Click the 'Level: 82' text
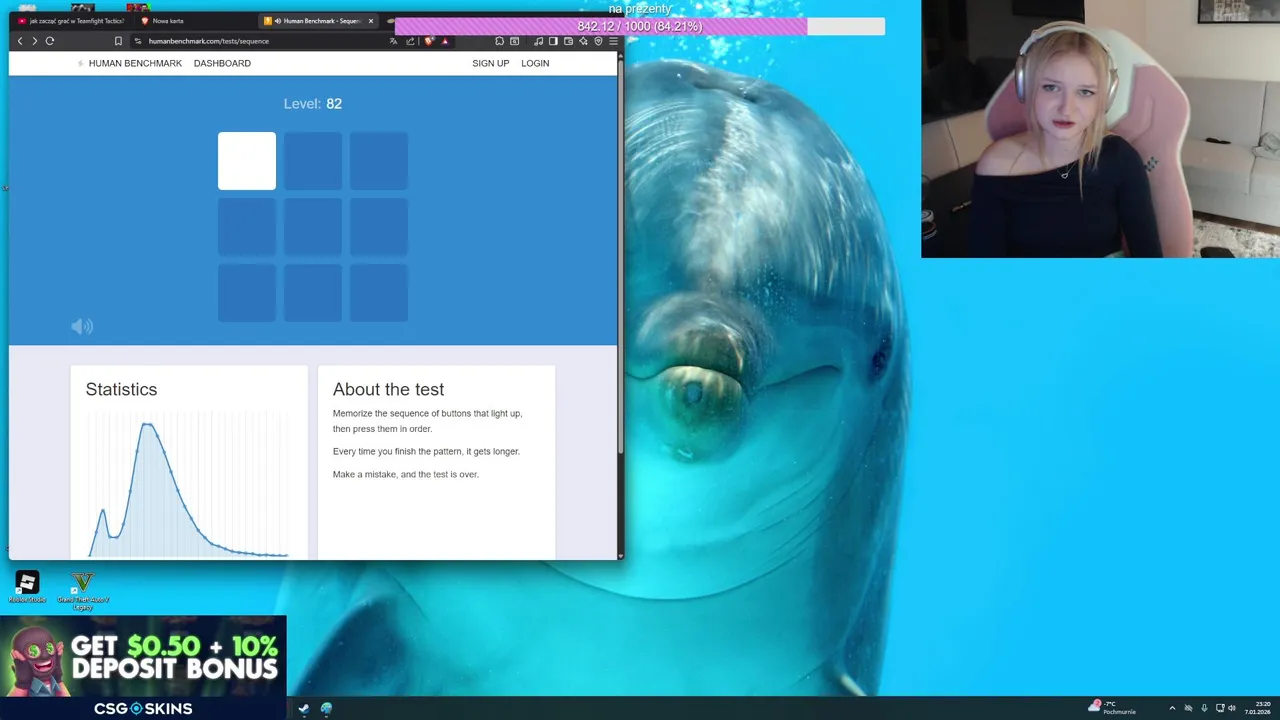Viewport: 1280px width, 720px height. click(313, 103)
